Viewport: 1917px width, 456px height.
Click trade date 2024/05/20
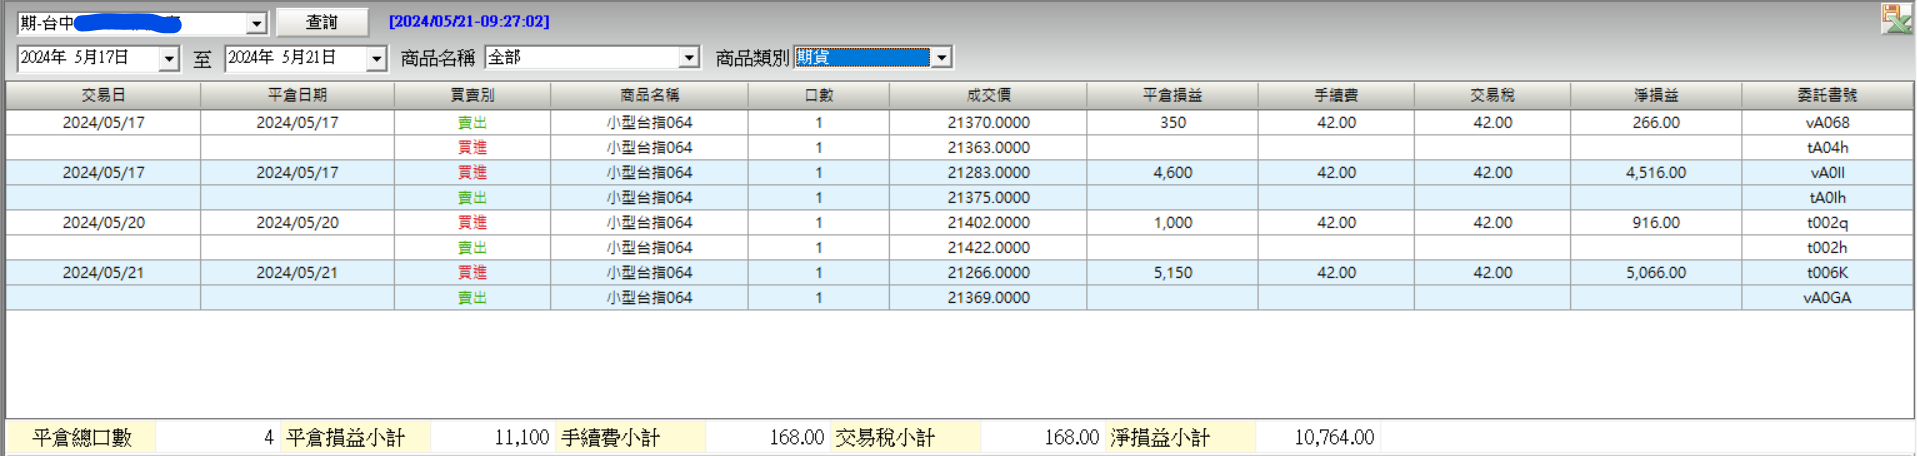click(x=104, y=222)
